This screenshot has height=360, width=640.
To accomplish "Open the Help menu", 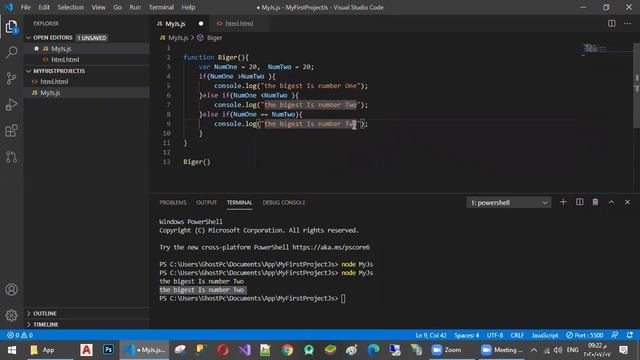I will click(x=188, y=7).
